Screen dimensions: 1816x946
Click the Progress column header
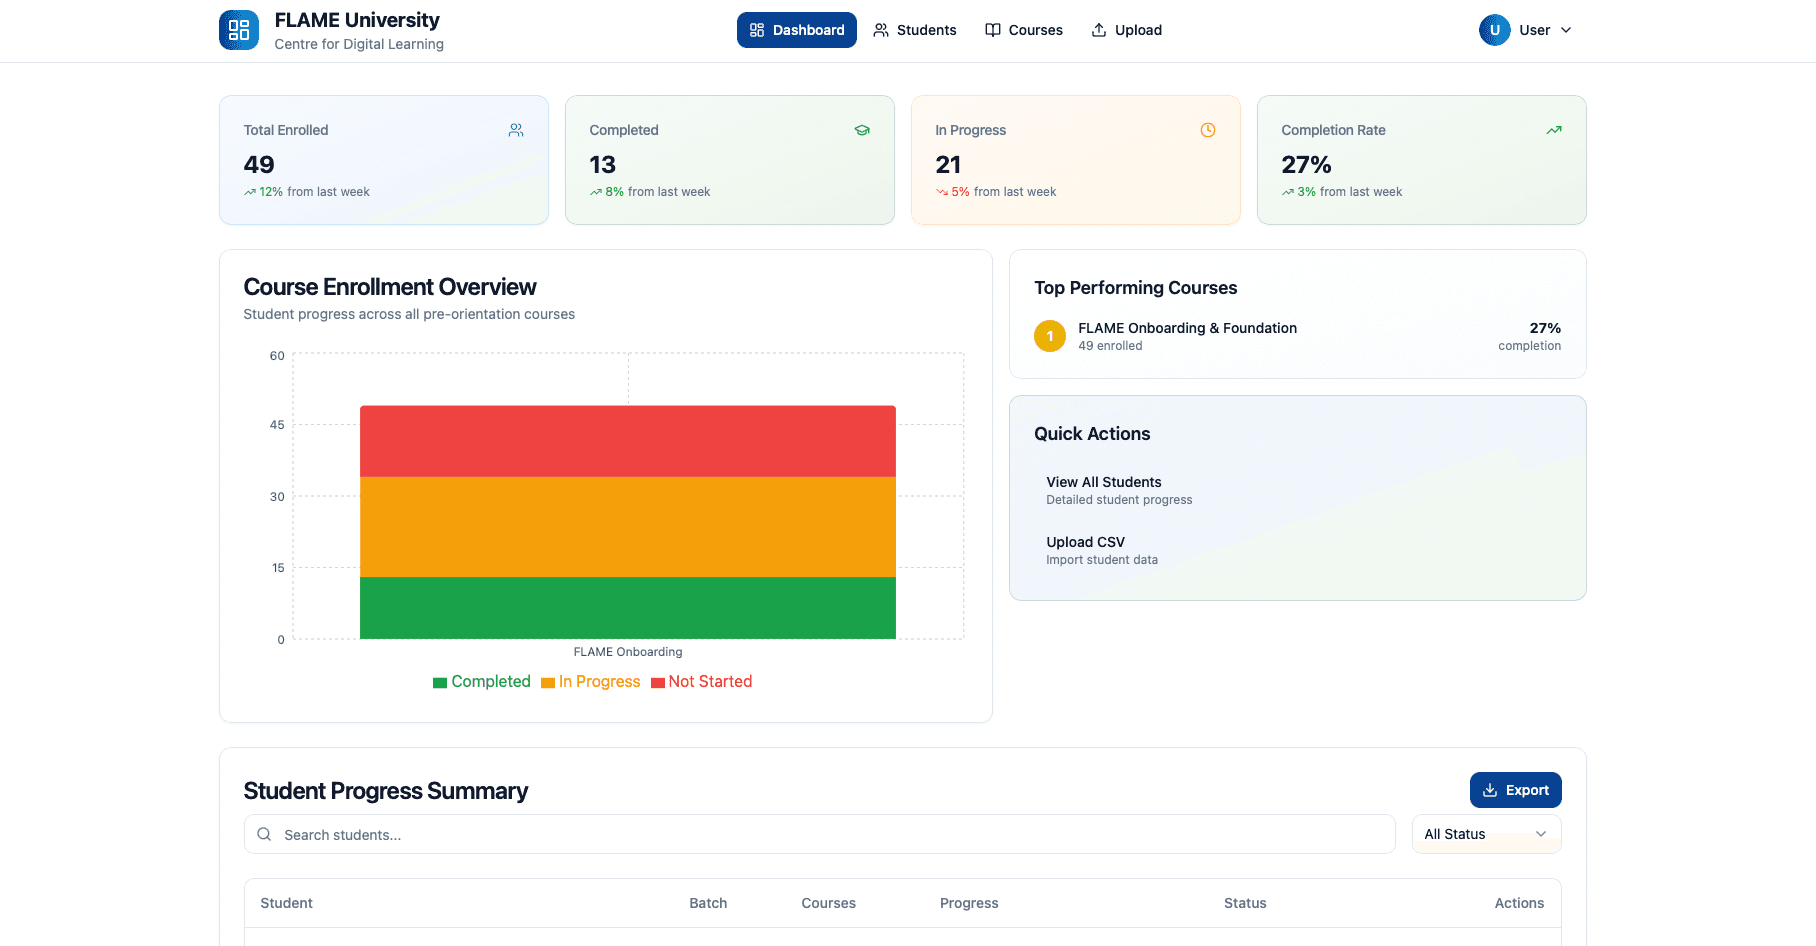pyautogui.click(x=969, y=903)
